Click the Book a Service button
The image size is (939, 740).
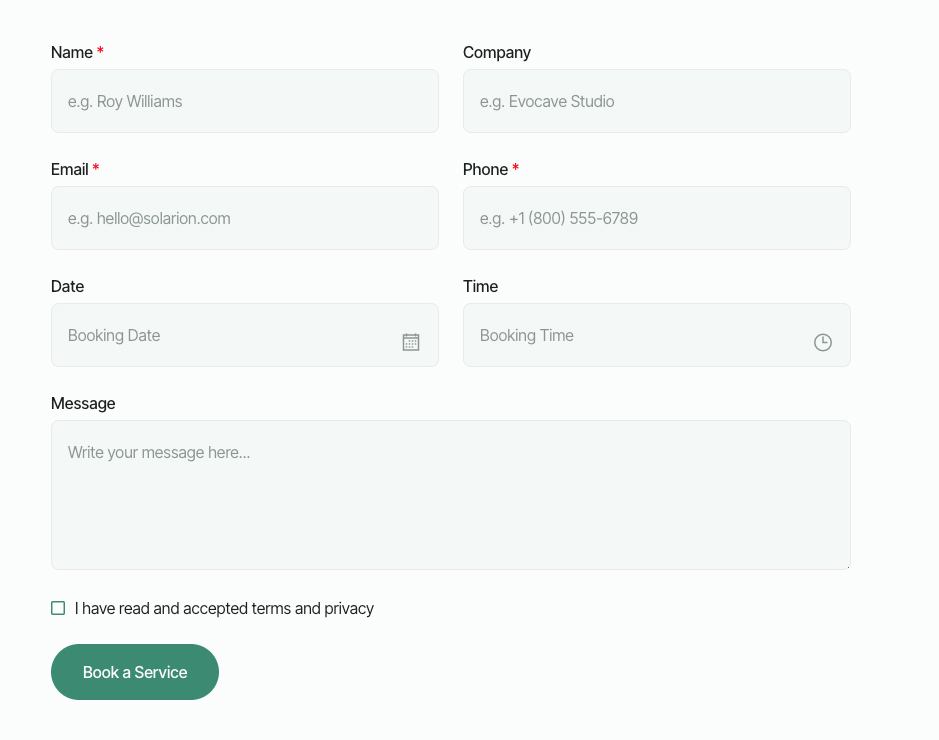click(134, 671)
